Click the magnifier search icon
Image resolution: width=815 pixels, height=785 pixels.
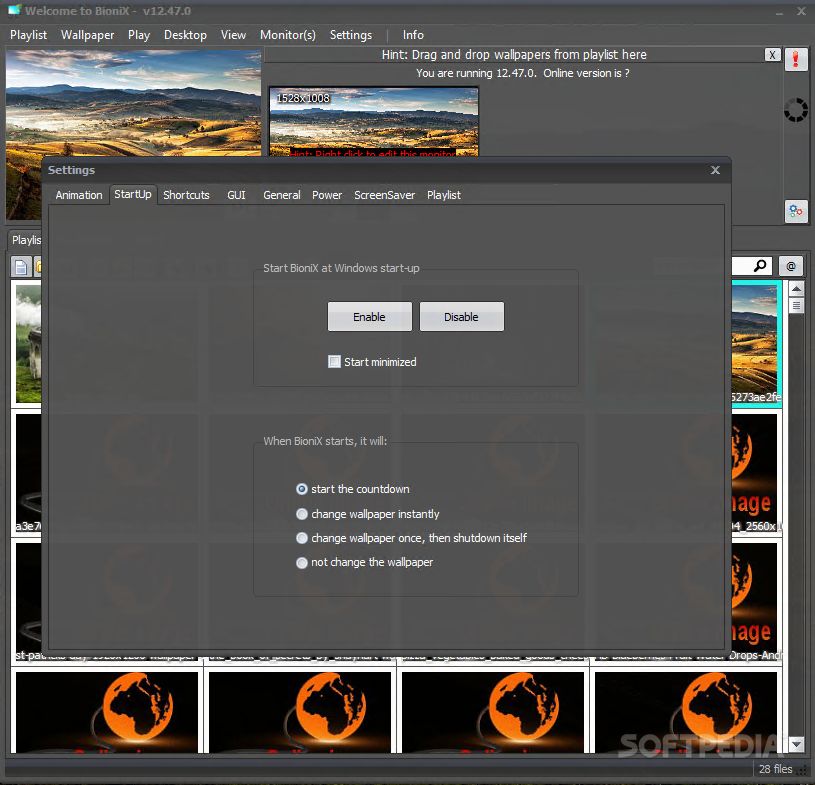[x=760, y=266]
